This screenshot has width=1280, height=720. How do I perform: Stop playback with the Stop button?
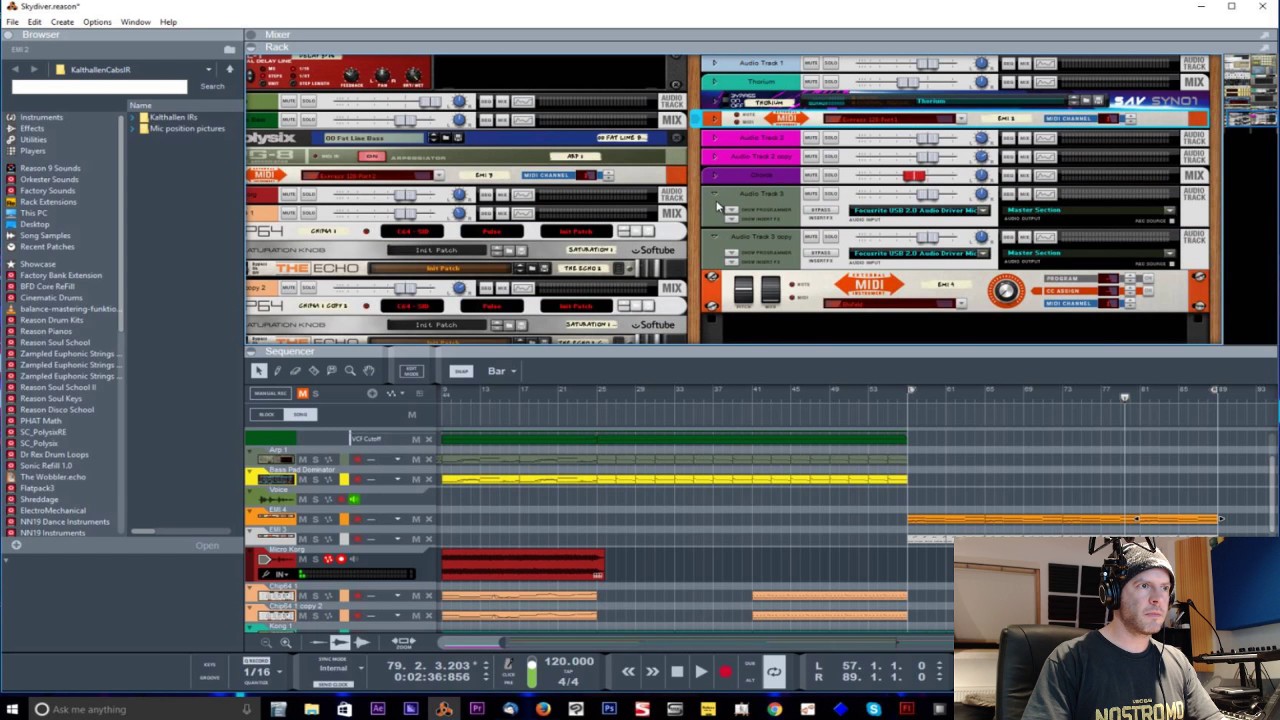pos(677,672)
